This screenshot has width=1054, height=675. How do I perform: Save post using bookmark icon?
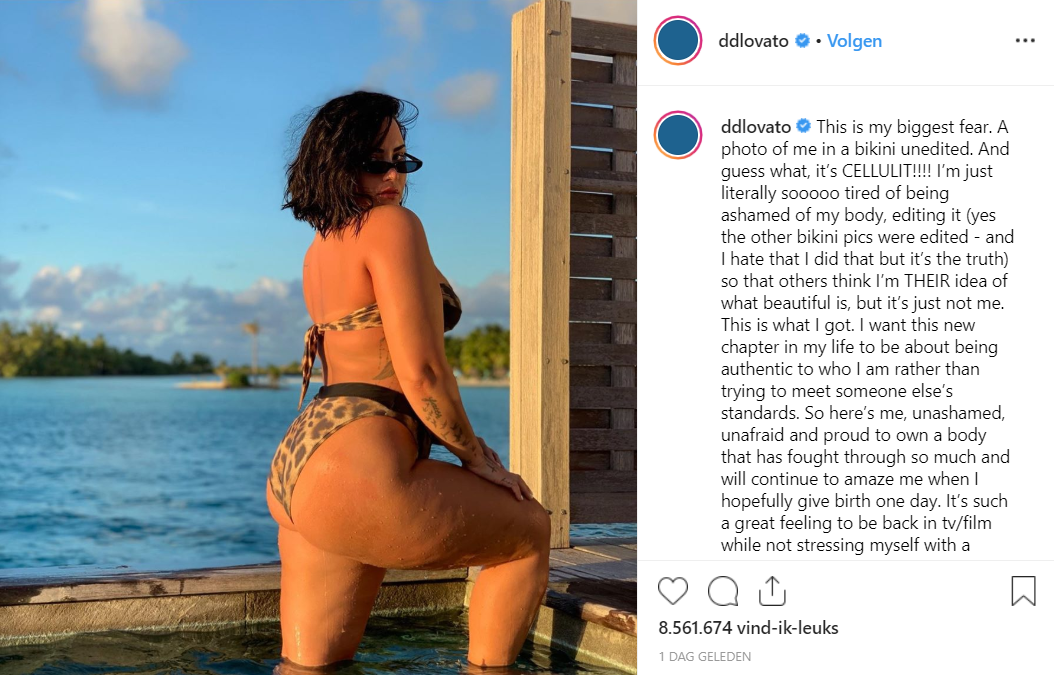coord(1023,591)
